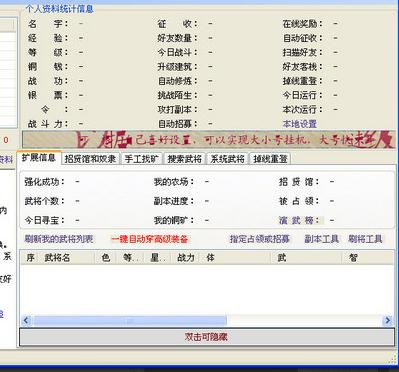Click the 今日战斗 label
Screen dimensions: 399x372
177,52
